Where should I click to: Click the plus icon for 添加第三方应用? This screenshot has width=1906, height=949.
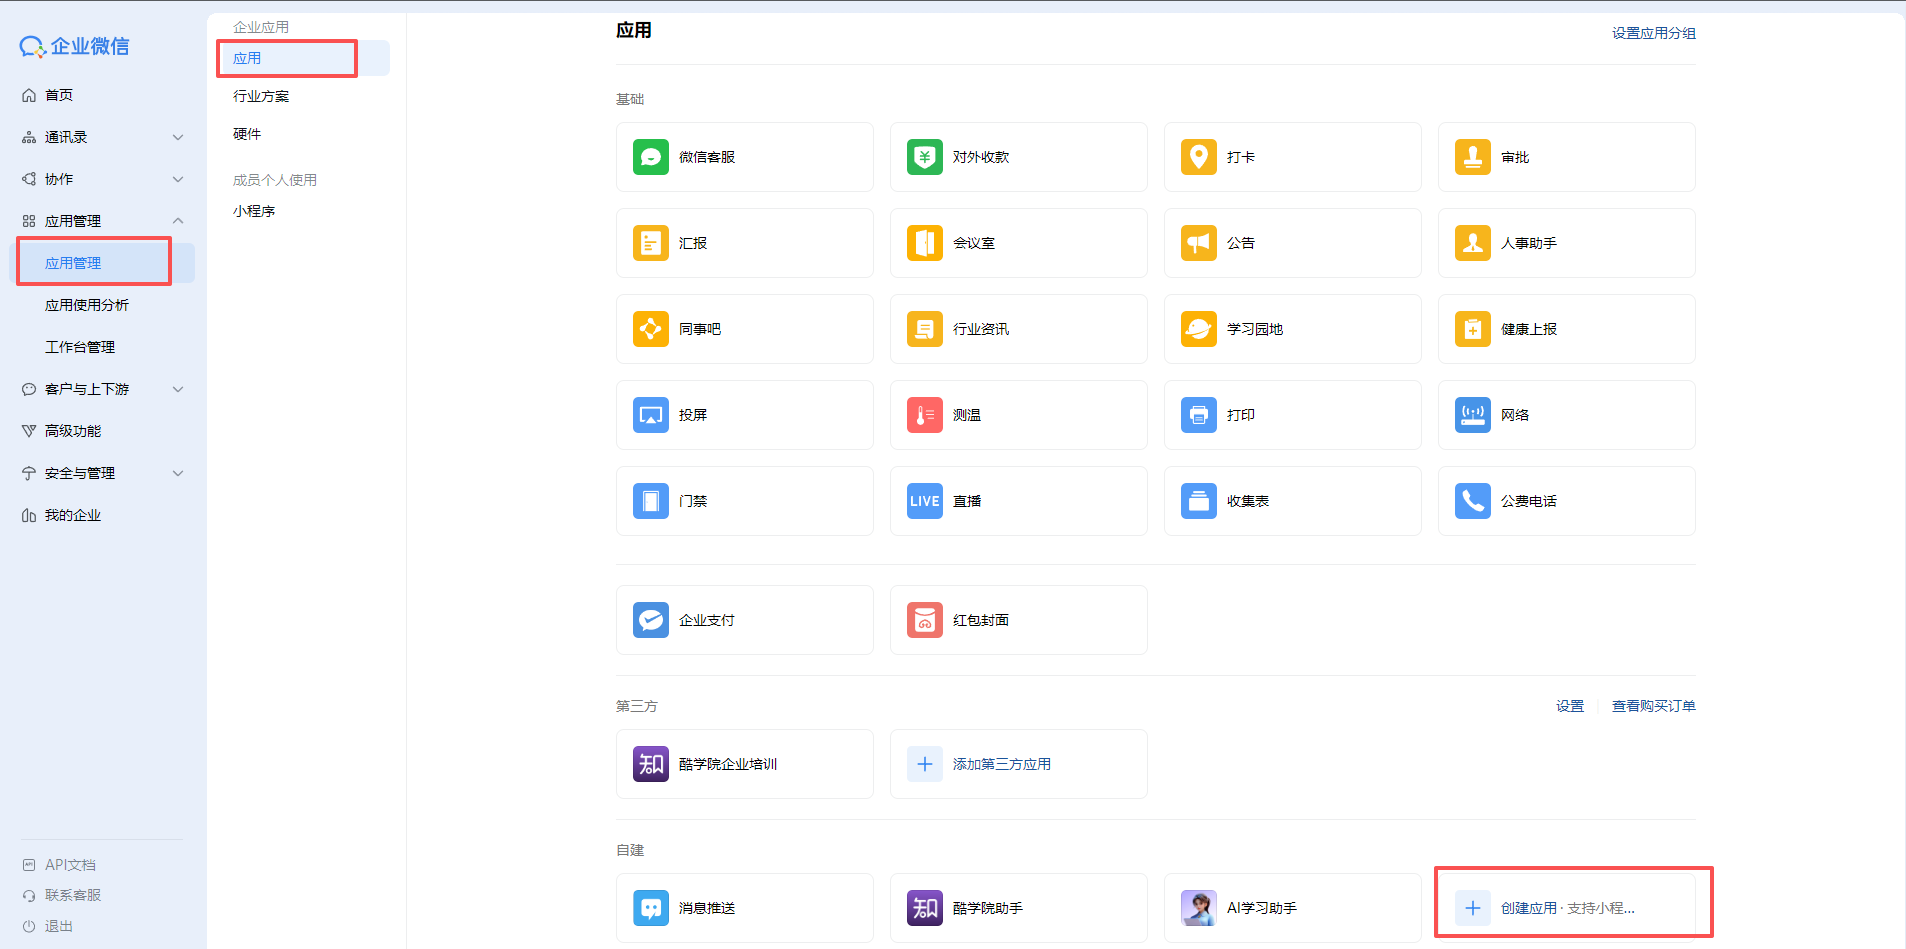pyautogui.click(x=925, y=764)
